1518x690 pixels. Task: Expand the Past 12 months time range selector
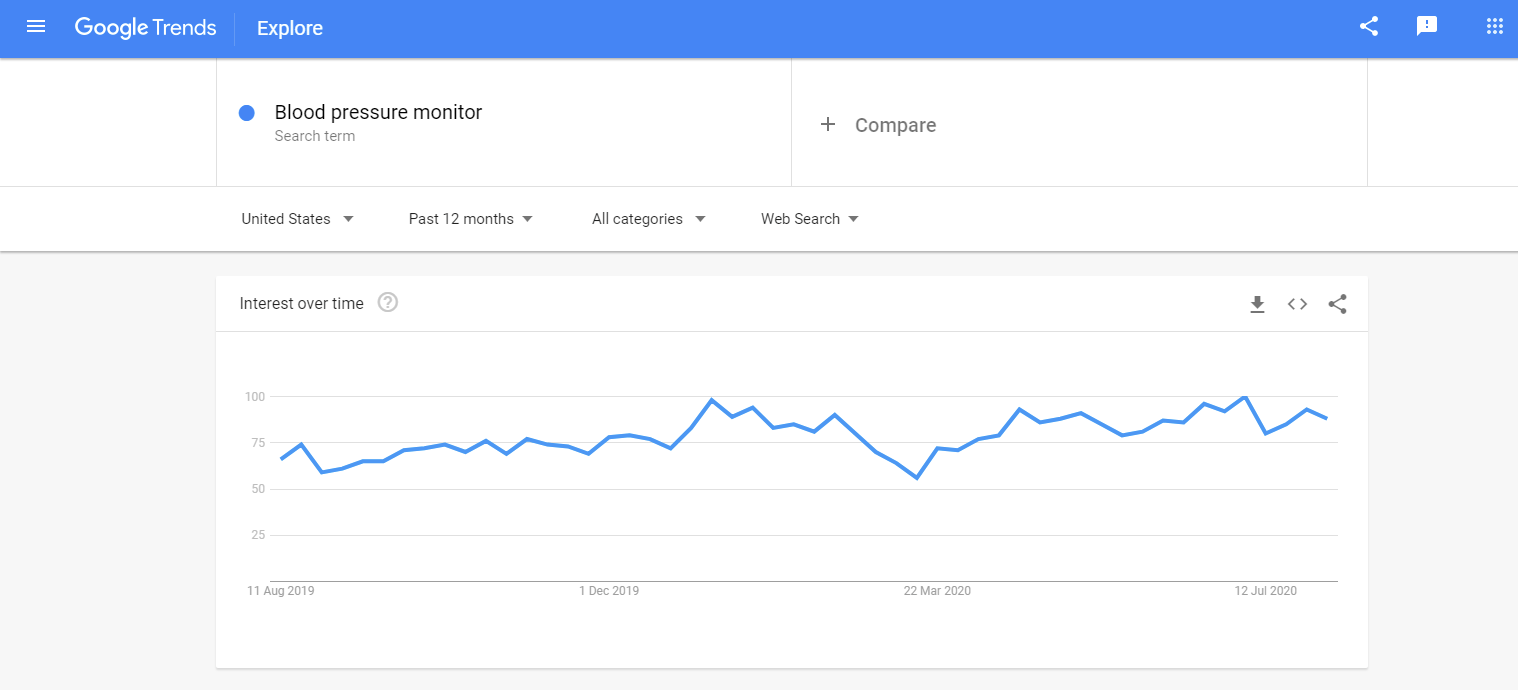point(470,218)
